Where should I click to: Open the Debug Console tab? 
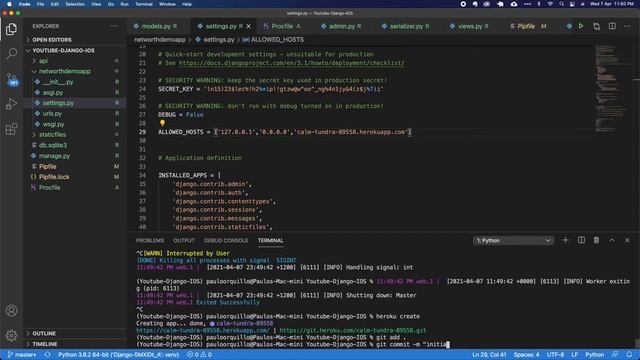(x=226, y=240)
